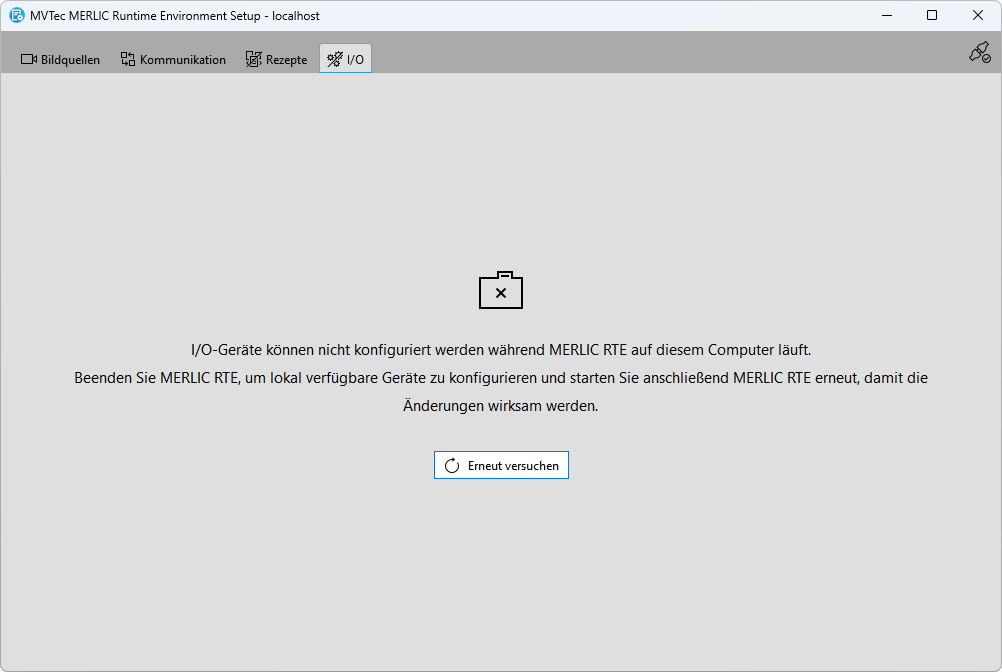
Task: Click the crossed-out device icon above the message
Action: point(501,291)
